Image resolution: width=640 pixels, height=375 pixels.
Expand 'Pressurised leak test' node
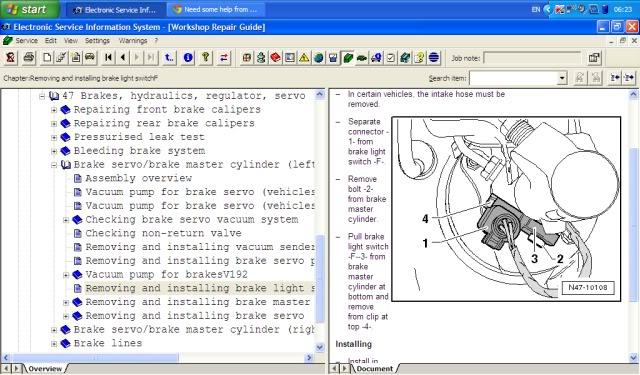(x=54, y=138)
